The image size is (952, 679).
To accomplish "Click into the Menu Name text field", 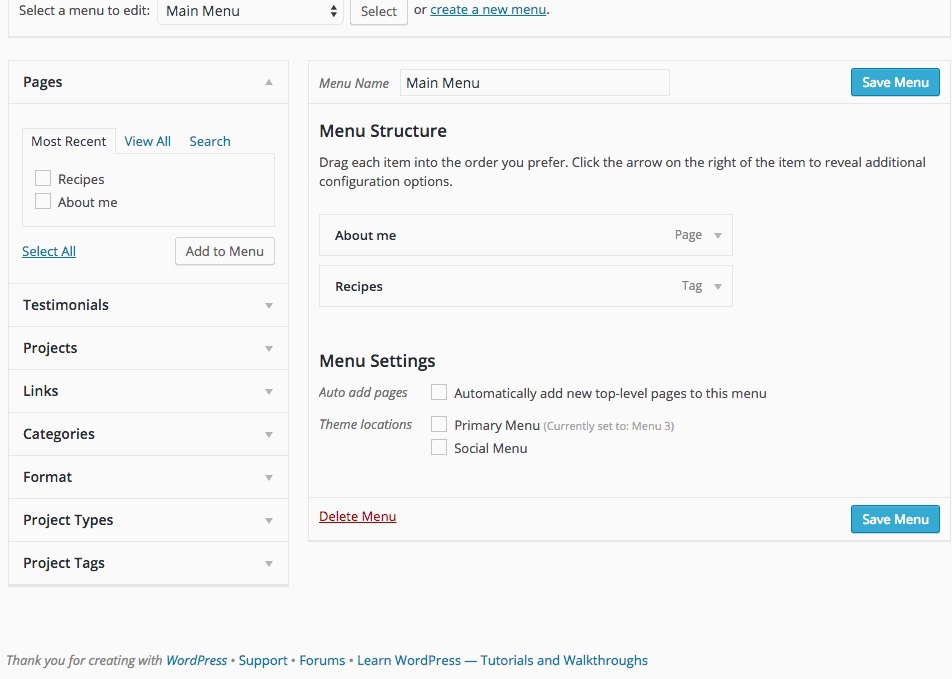I will (x=534, y=83).
